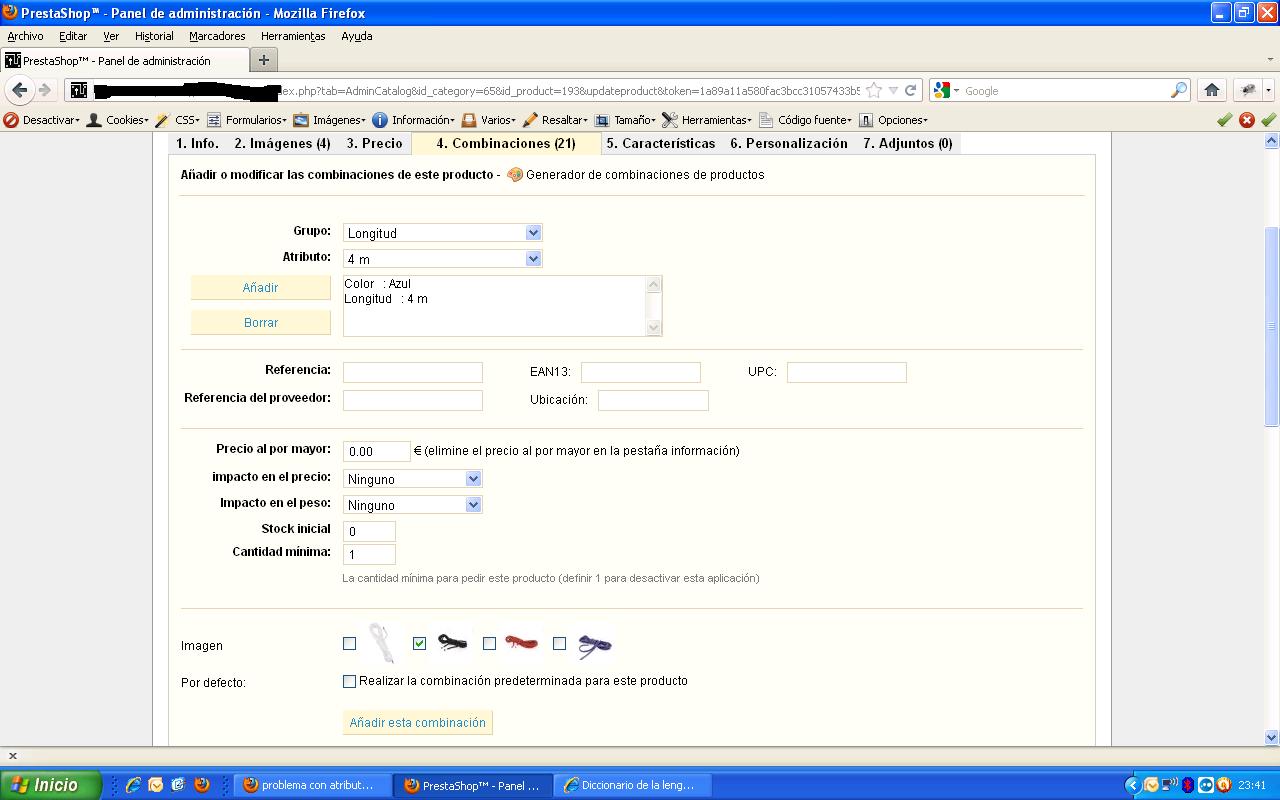This screenshot has width=1280, height=800.
Task: Enable default combination checkbox for this product
Action: tap(349, 681)
